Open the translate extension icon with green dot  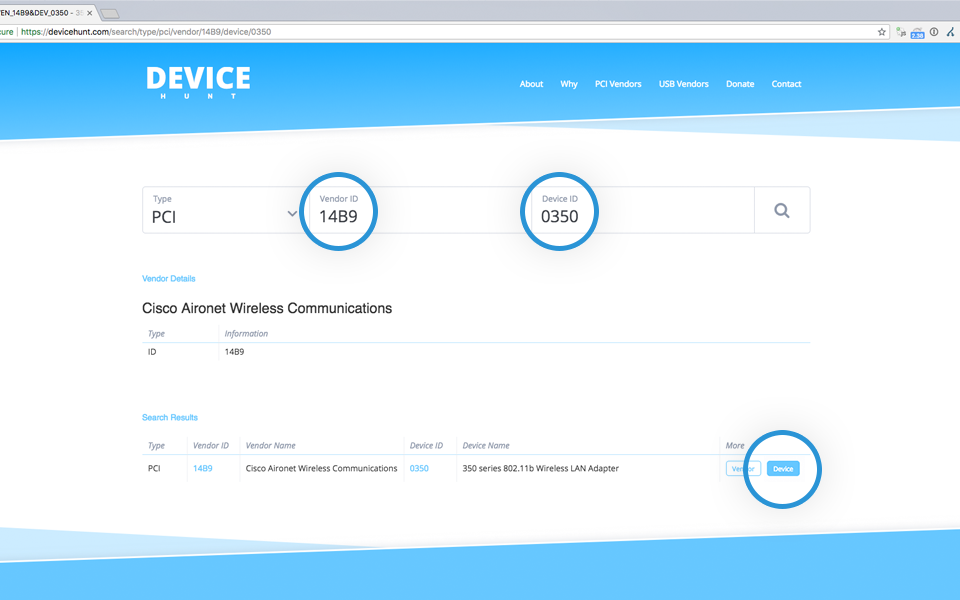pos(901,32)
